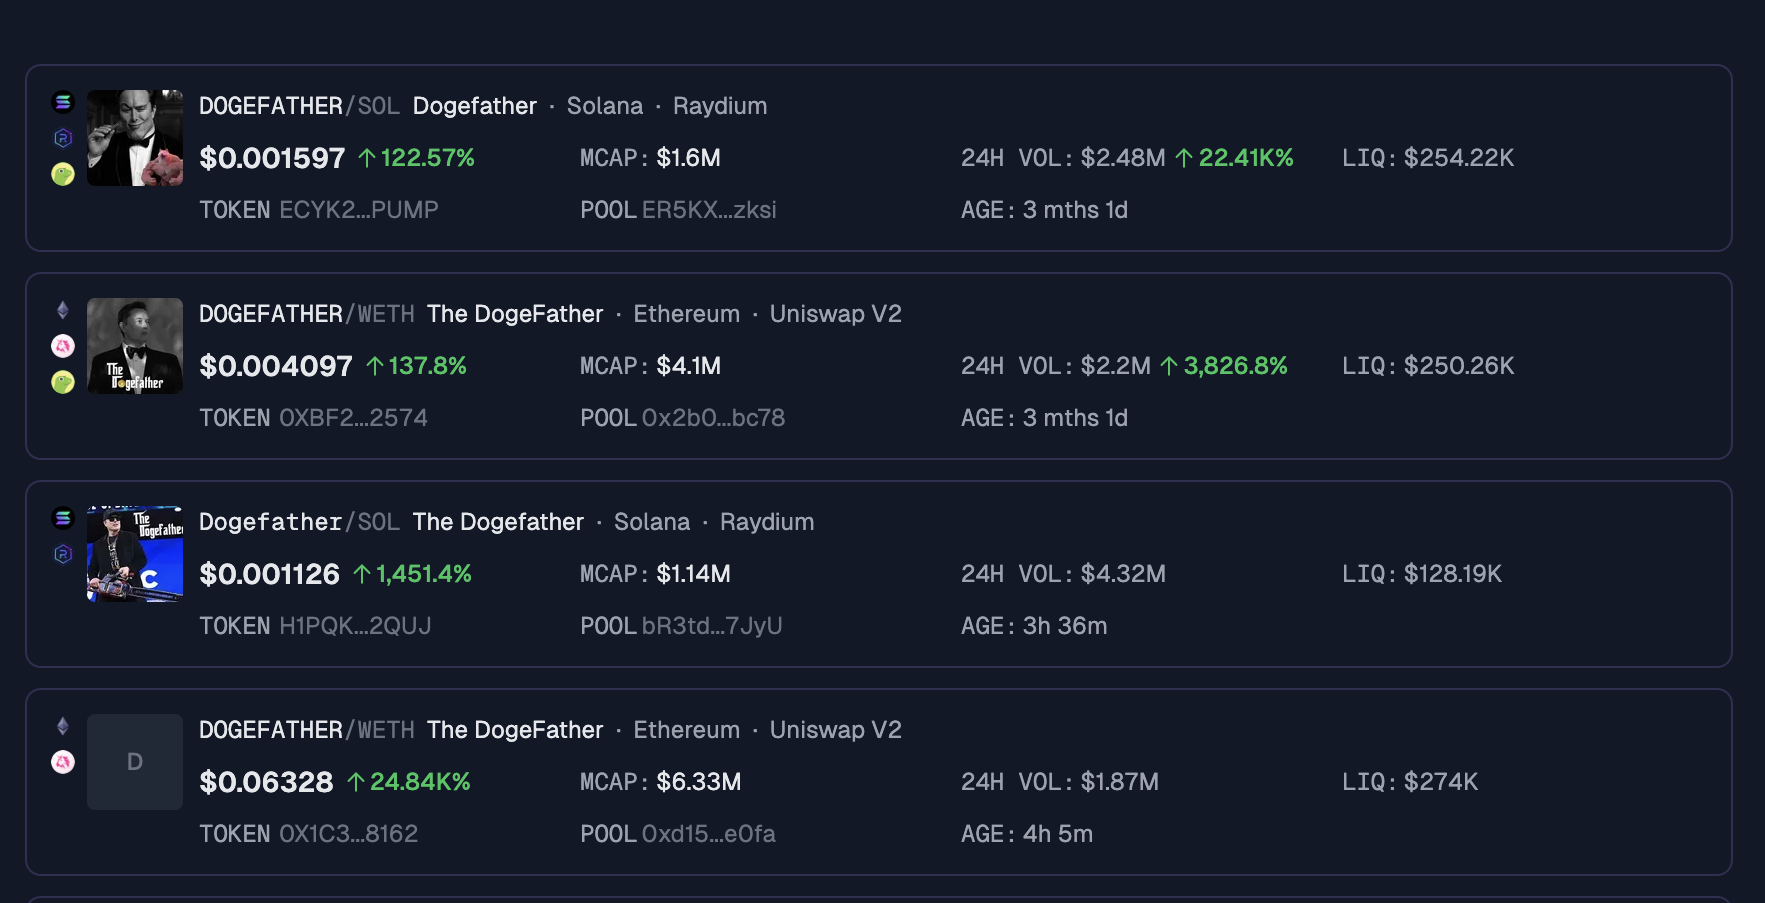Open the chainsaw Dogefather token thumbnail

(x=135, y=554)
